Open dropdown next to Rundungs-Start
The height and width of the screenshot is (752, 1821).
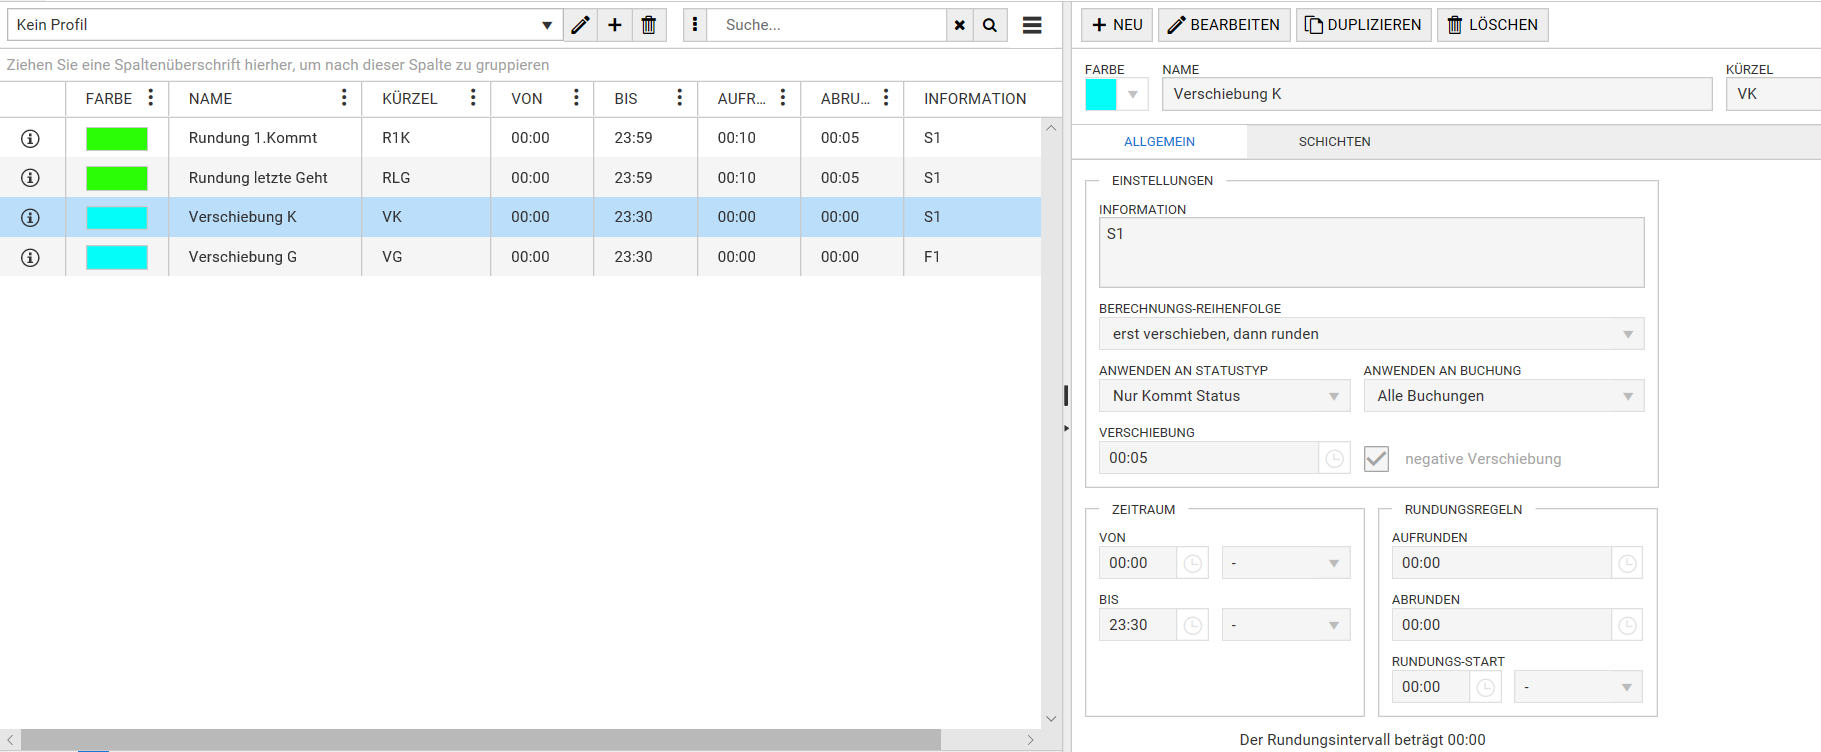coord(1578,687)
